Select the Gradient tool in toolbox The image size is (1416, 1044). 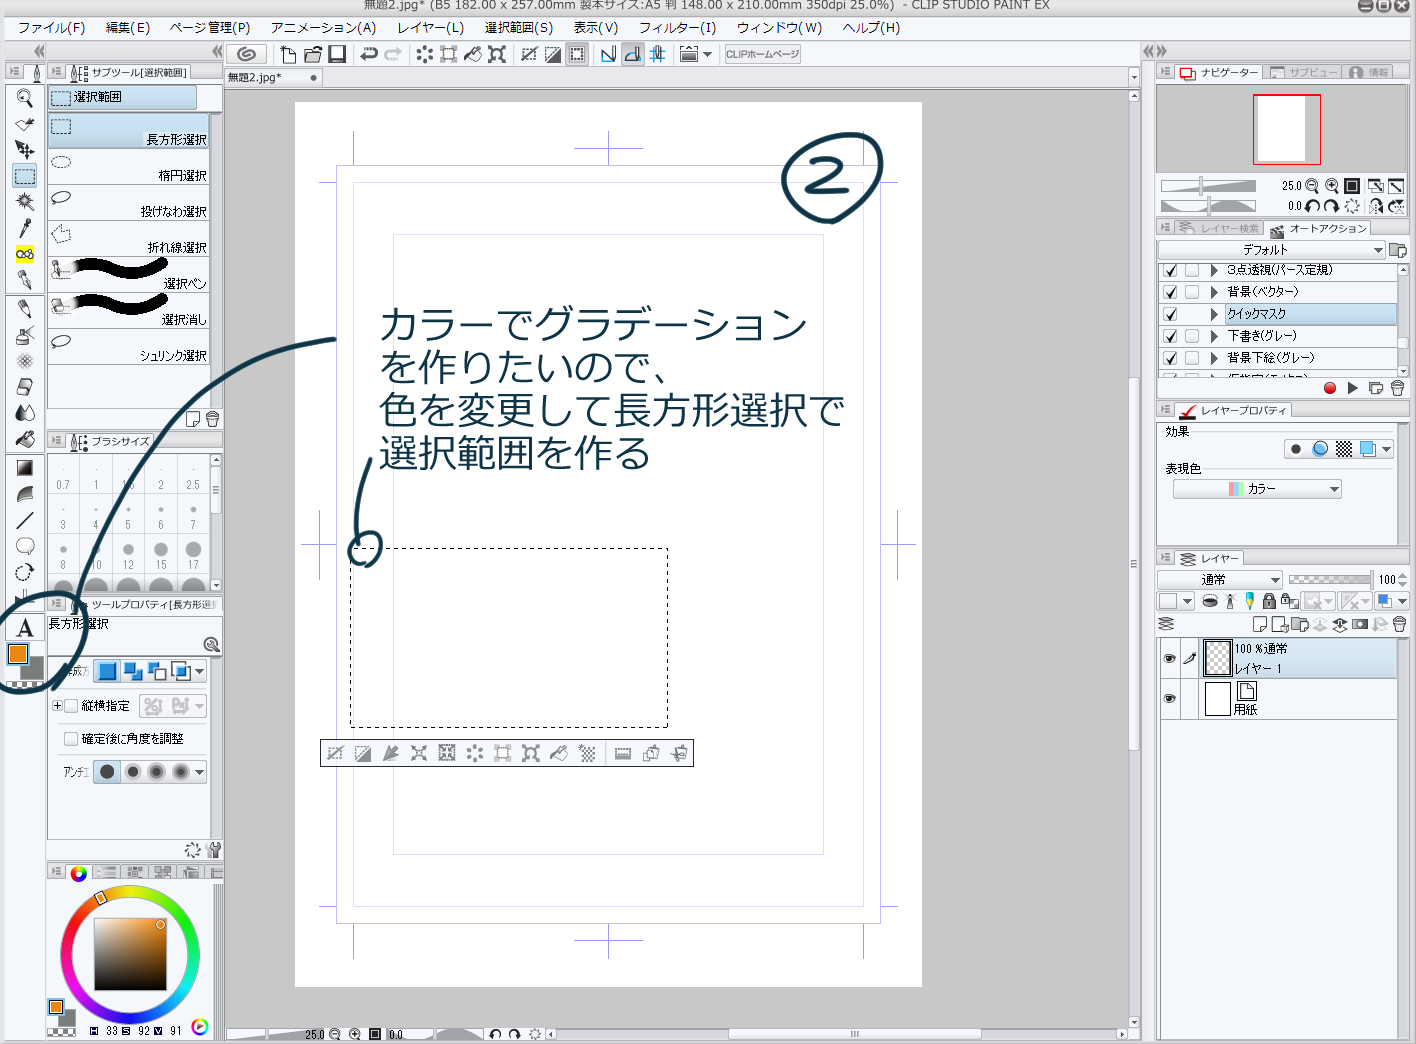(x=25, y=468)
